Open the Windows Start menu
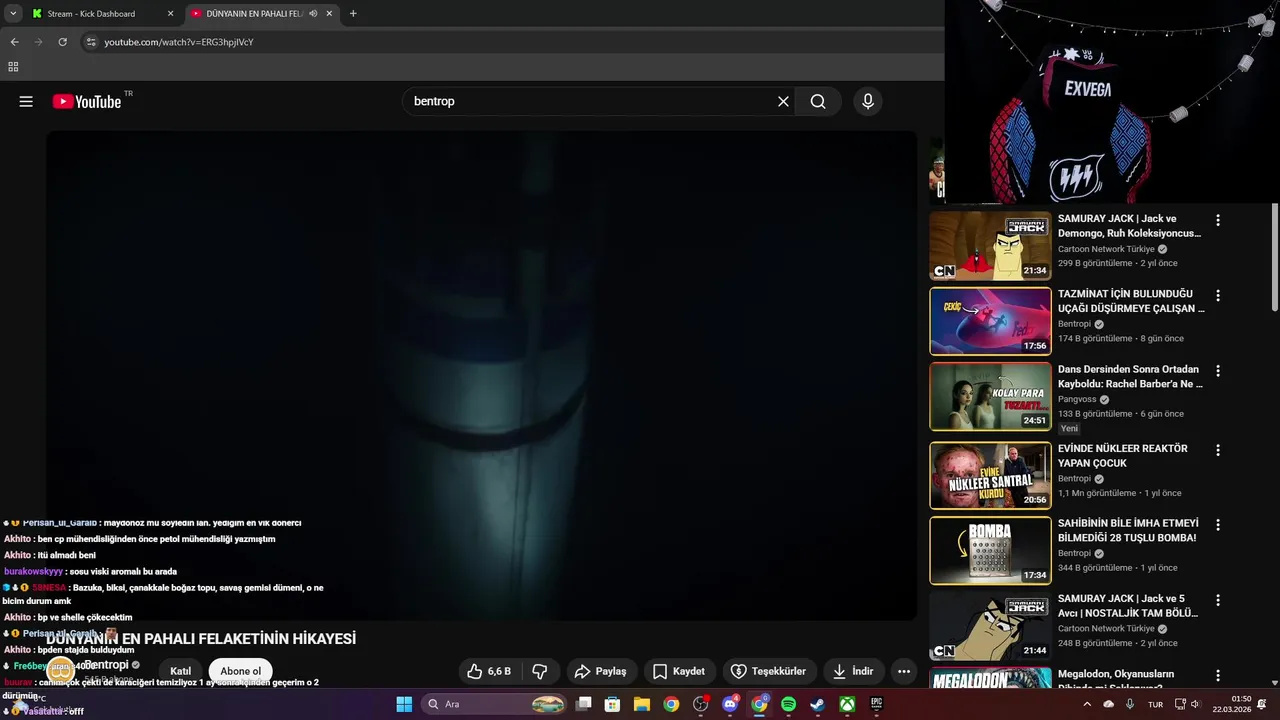The image size is (1280, 720). coord(404,704)
